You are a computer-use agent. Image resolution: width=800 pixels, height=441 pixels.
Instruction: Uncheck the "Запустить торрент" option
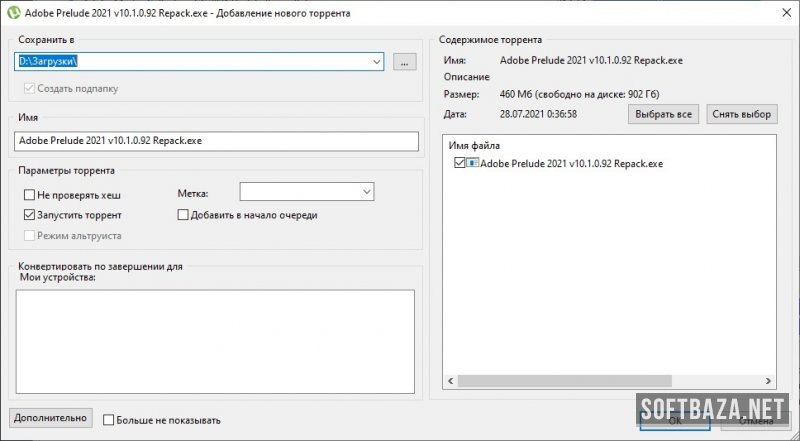(29, 215)
